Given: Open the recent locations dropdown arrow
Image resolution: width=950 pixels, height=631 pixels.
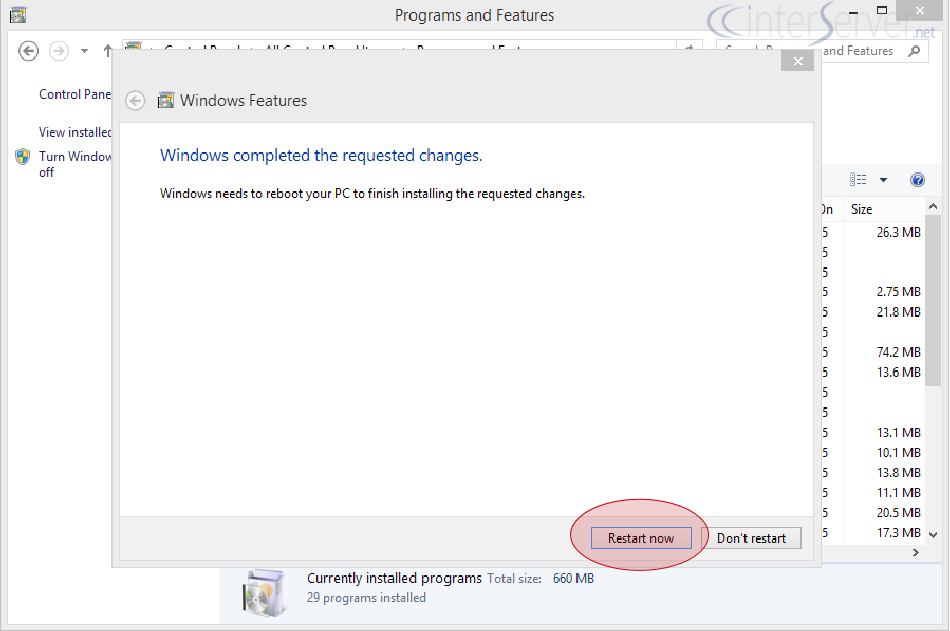Looking at the screenshot, I should (84, 51).
